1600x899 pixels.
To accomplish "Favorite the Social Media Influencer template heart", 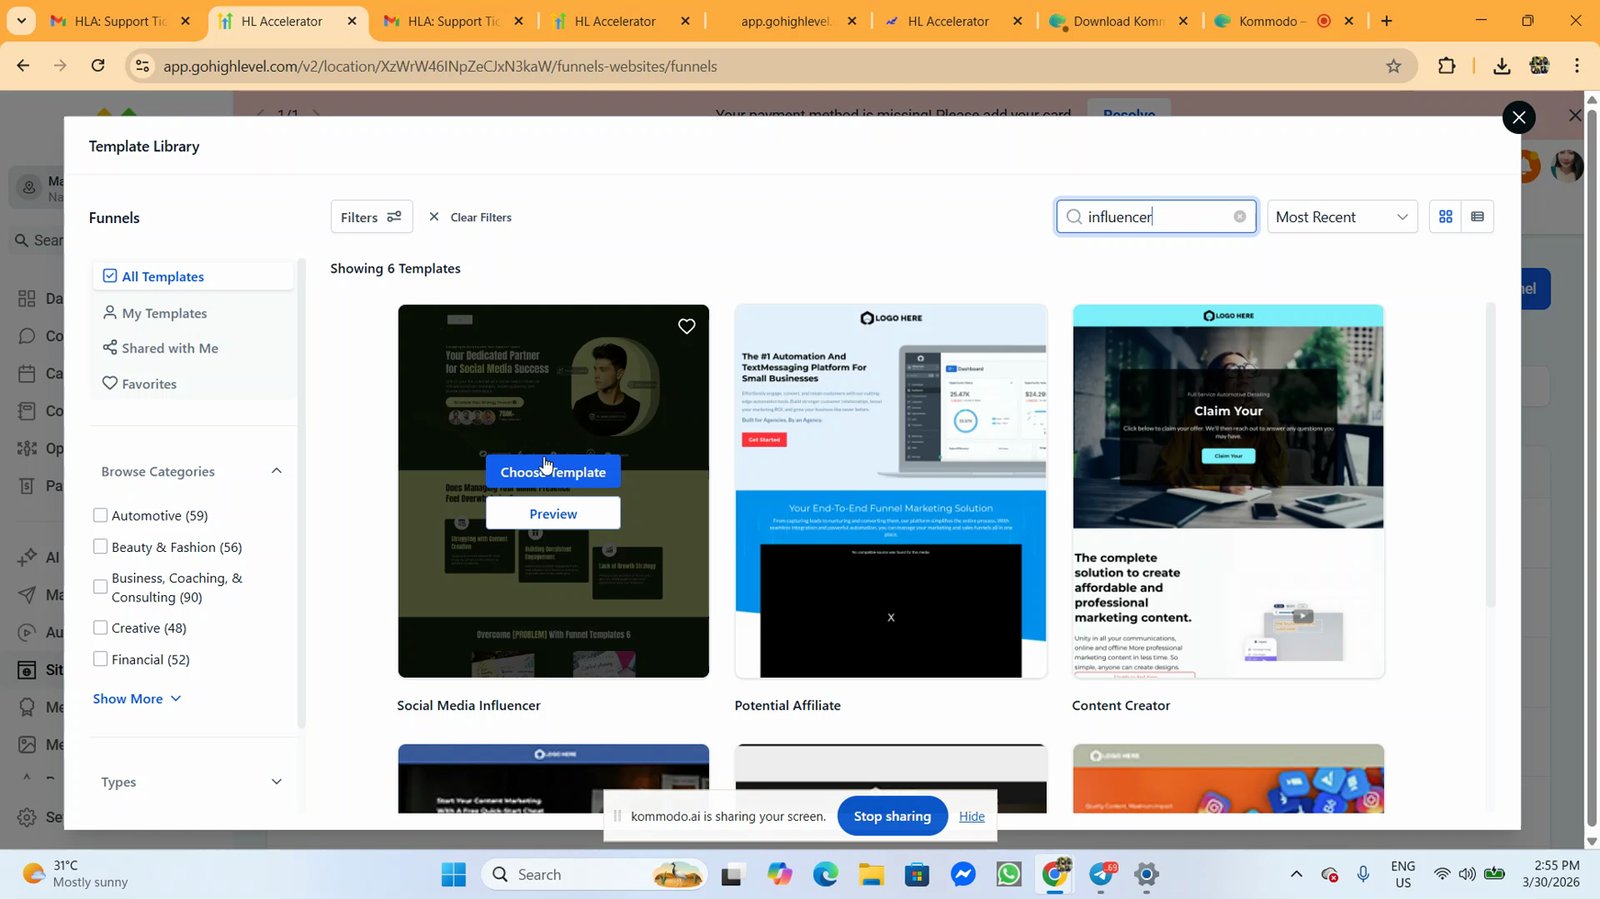I will click(686, 326).
